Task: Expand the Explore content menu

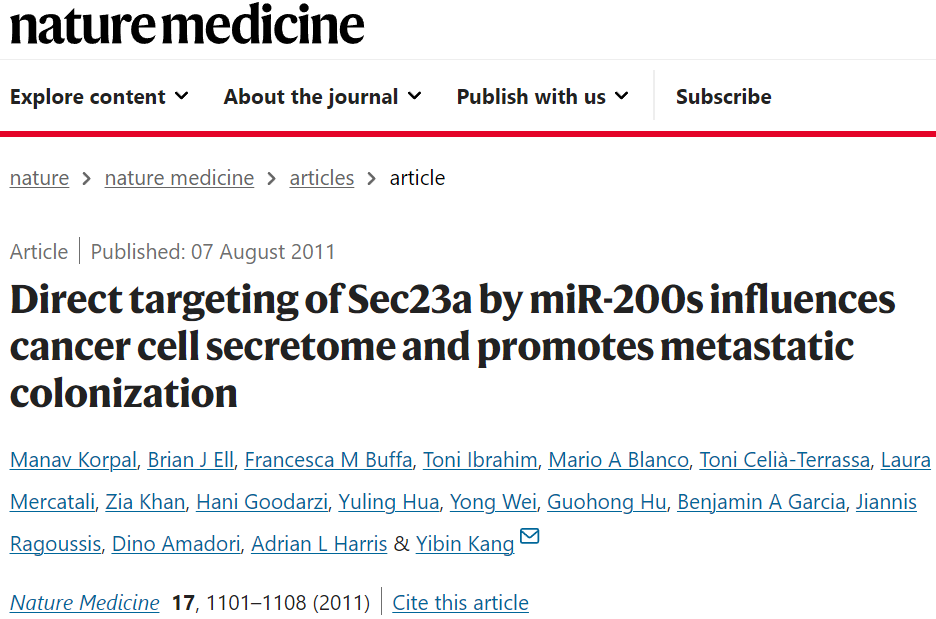Action: tap(99, 97)
